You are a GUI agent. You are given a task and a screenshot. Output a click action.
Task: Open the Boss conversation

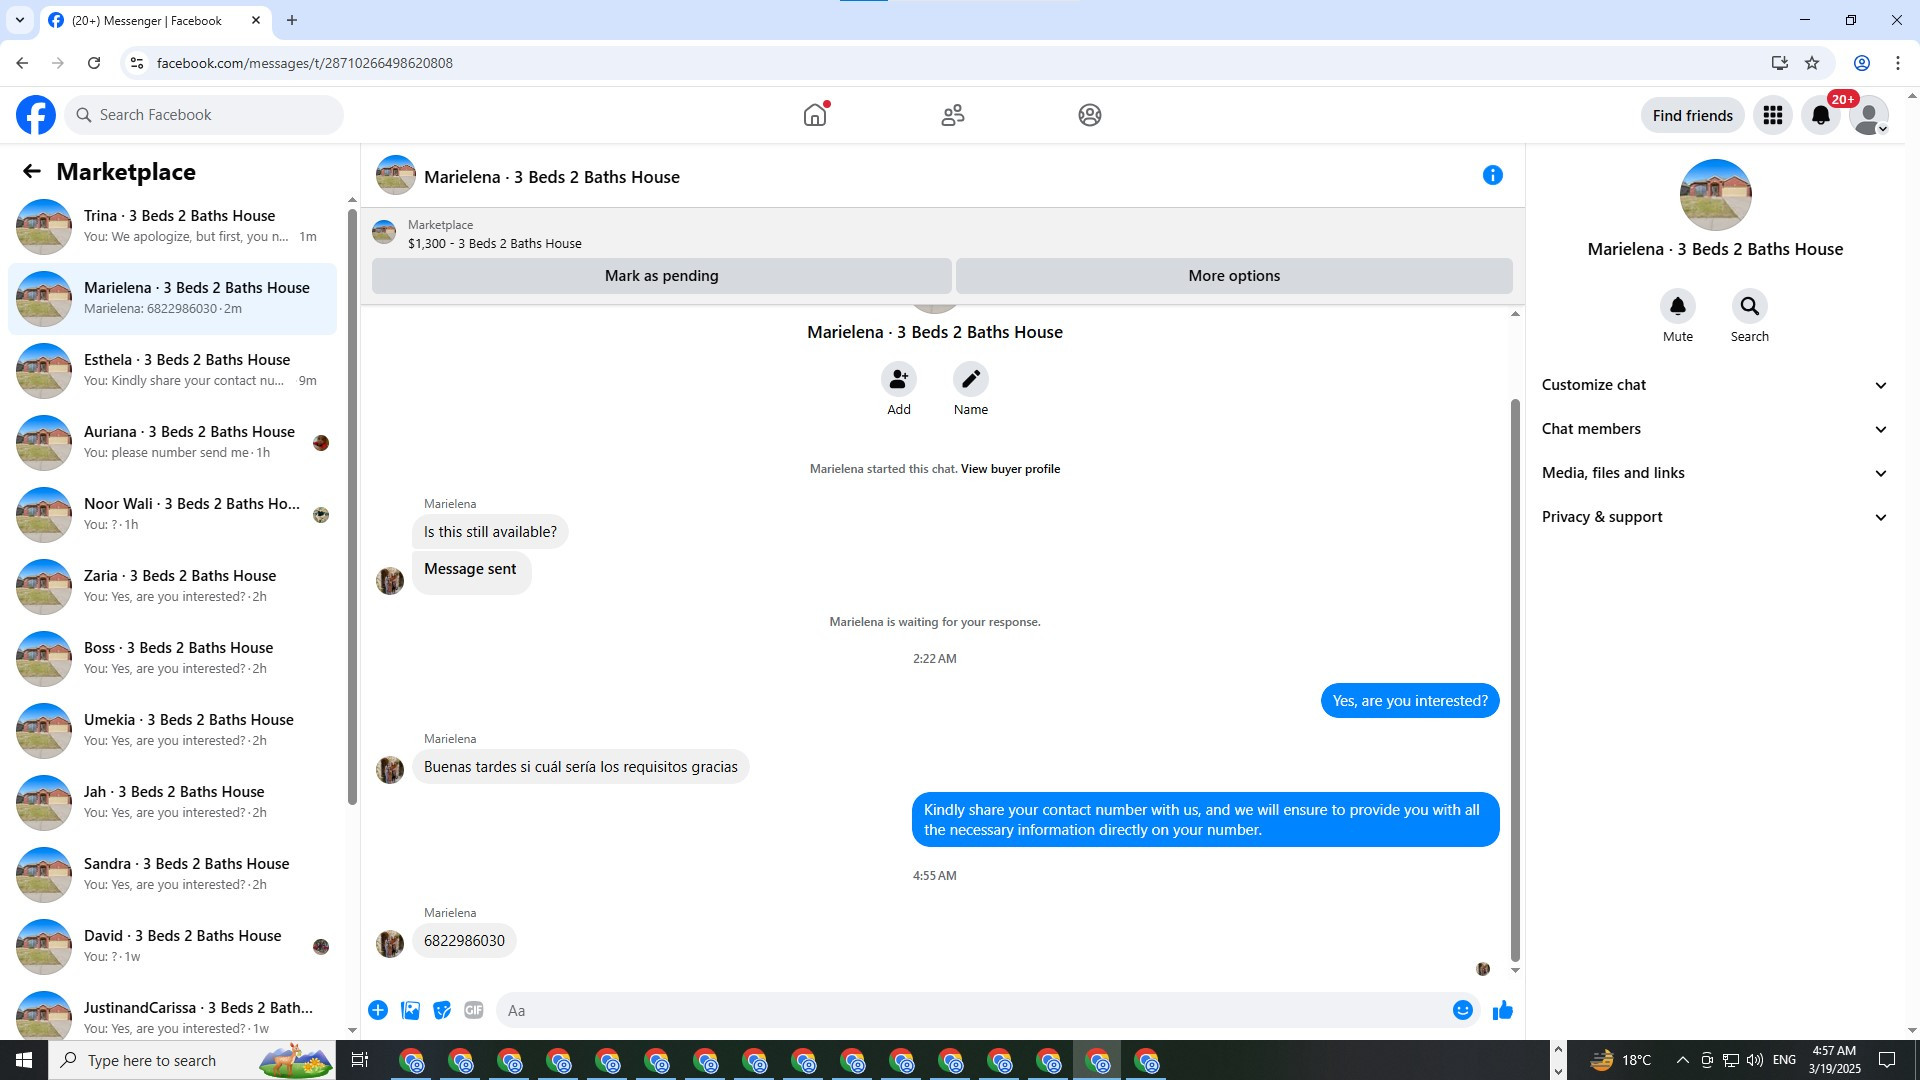pyautogui.click(x=173, y=659)
